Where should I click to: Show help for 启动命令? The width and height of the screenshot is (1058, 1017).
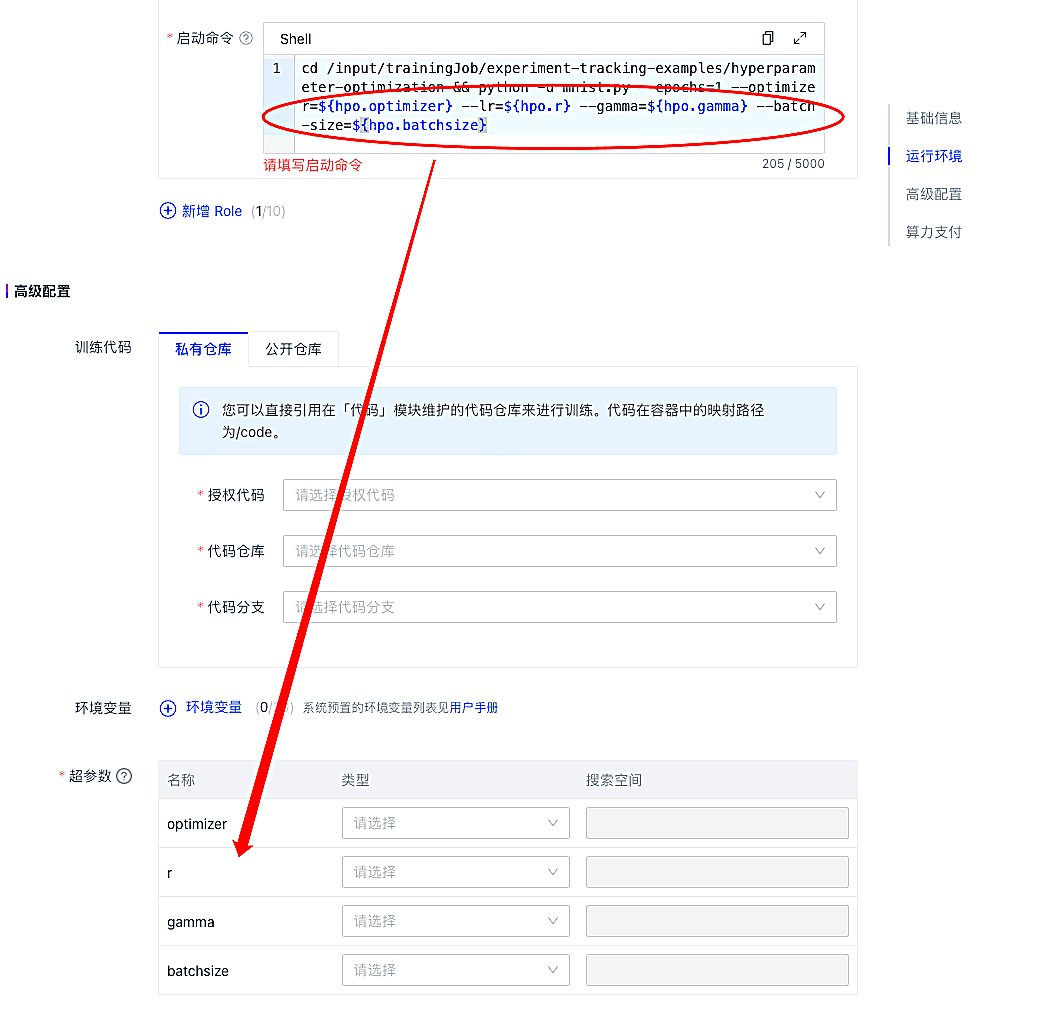[x=246, y=38]
